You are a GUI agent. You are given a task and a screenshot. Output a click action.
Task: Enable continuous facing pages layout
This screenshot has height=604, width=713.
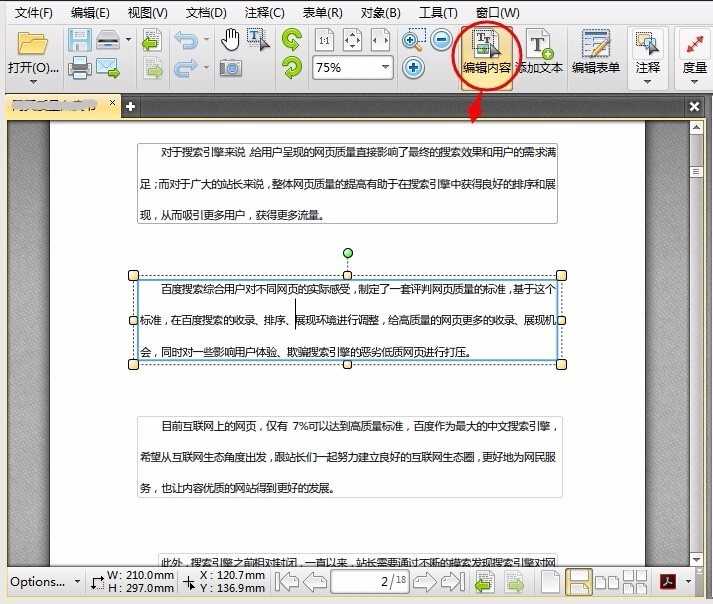coord(635,582)
